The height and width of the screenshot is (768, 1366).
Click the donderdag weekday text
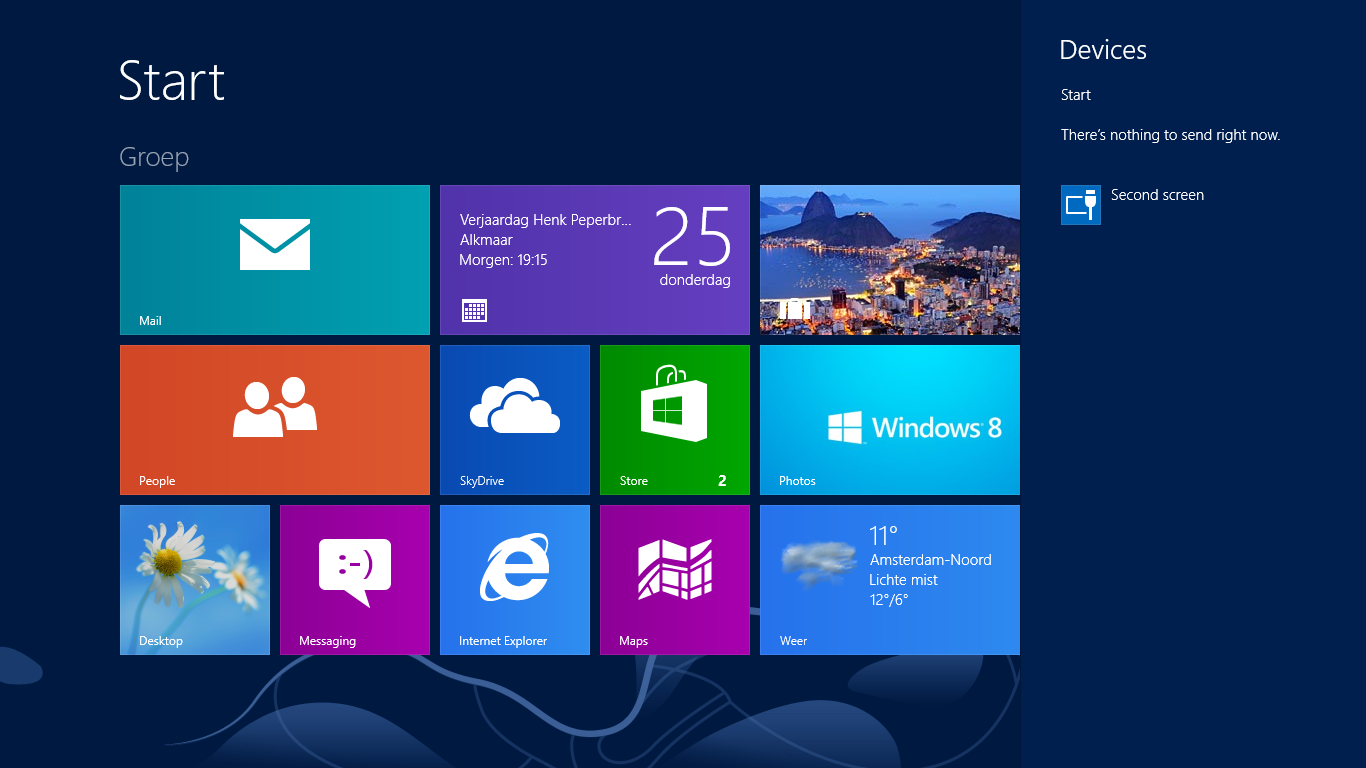[x=695, y=281]
